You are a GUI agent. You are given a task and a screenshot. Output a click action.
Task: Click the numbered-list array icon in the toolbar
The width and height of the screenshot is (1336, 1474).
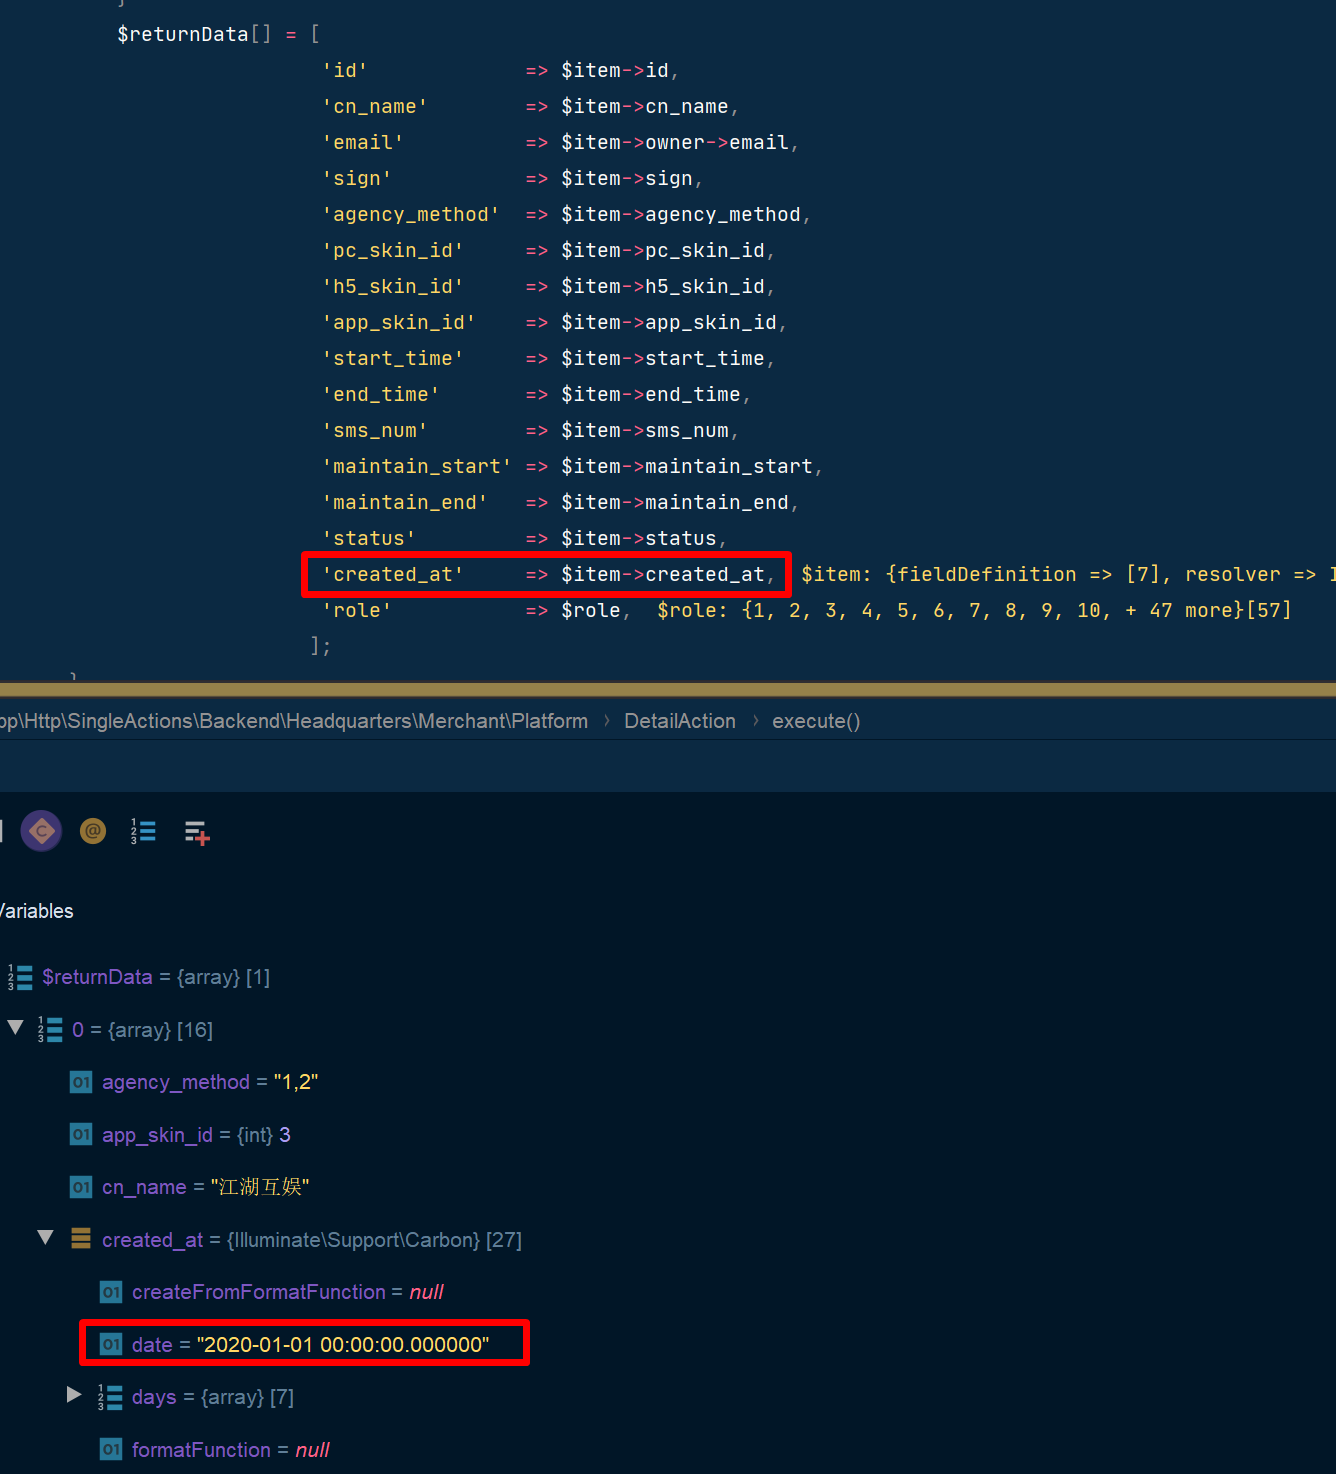click(143, 830)
